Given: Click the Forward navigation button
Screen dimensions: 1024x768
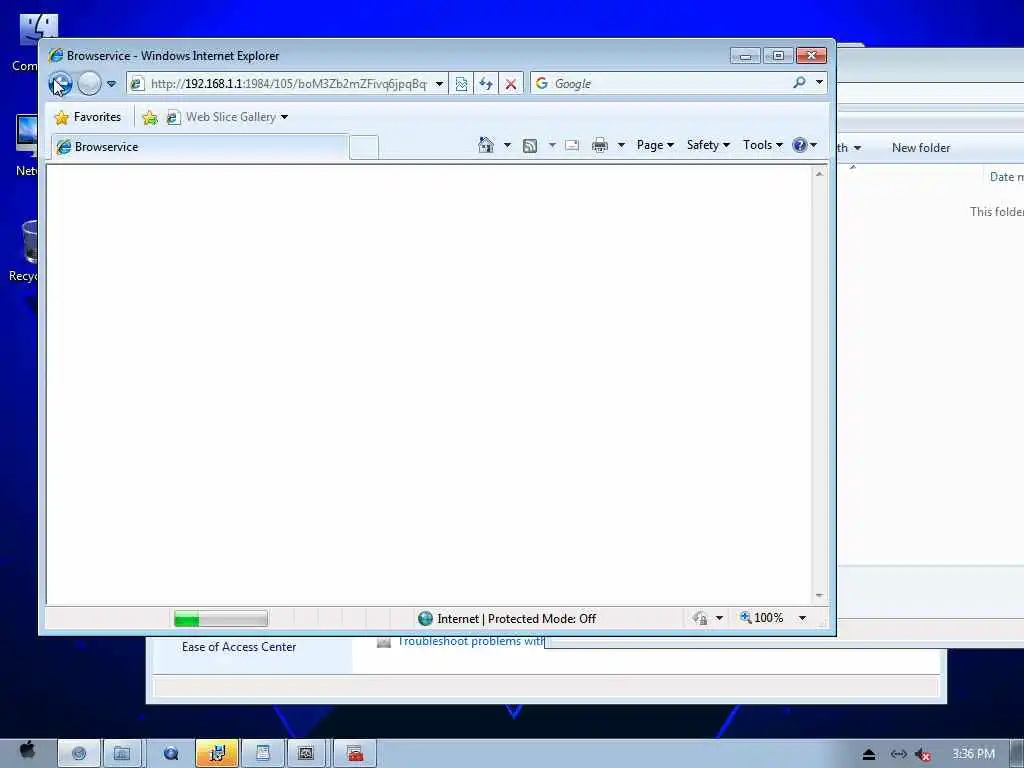Looking at the screenshot, I should coord(89,84).
